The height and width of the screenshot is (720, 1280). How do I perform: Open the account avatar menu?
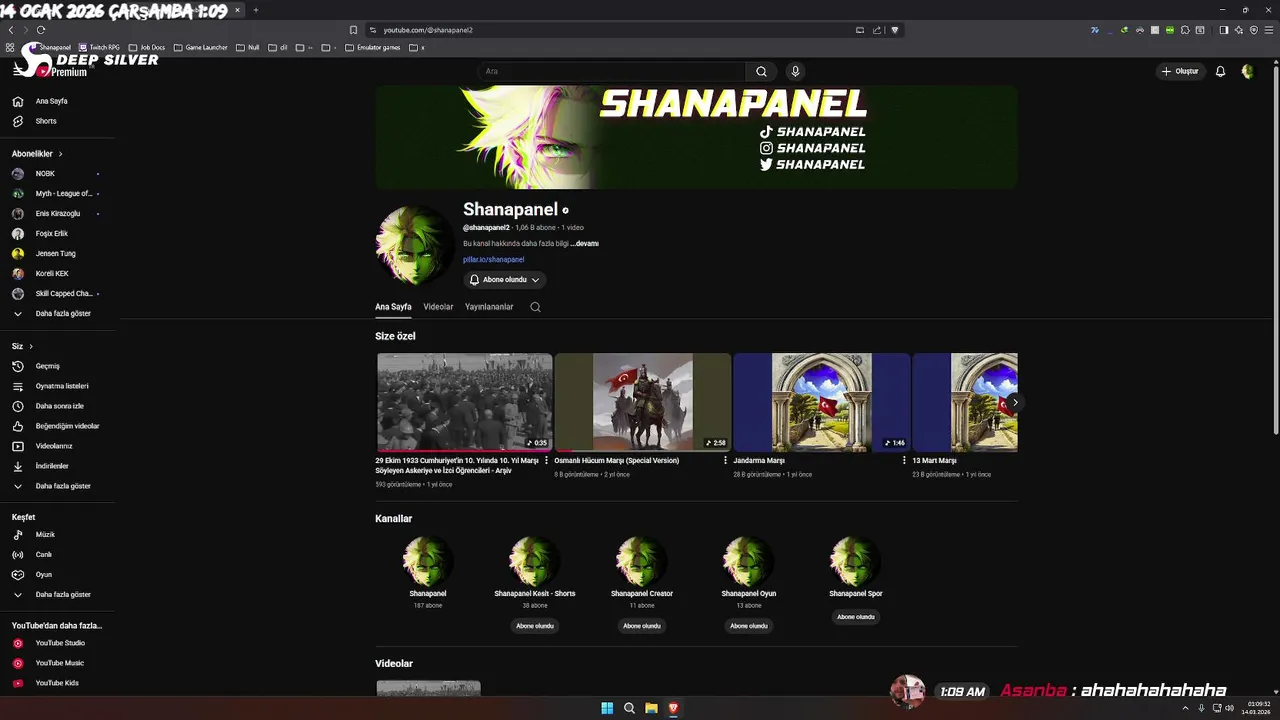point(1247,71)
